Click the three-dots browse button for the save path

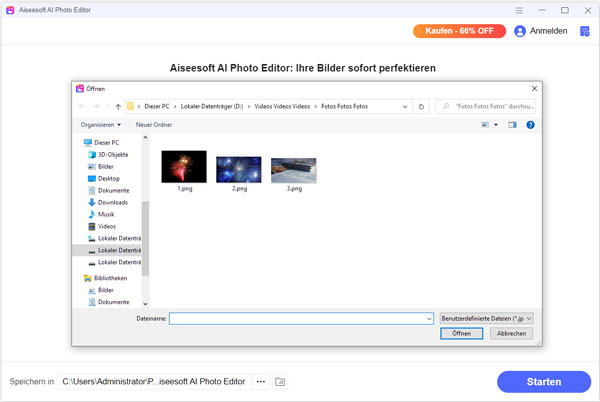click(x=261, y=382)
